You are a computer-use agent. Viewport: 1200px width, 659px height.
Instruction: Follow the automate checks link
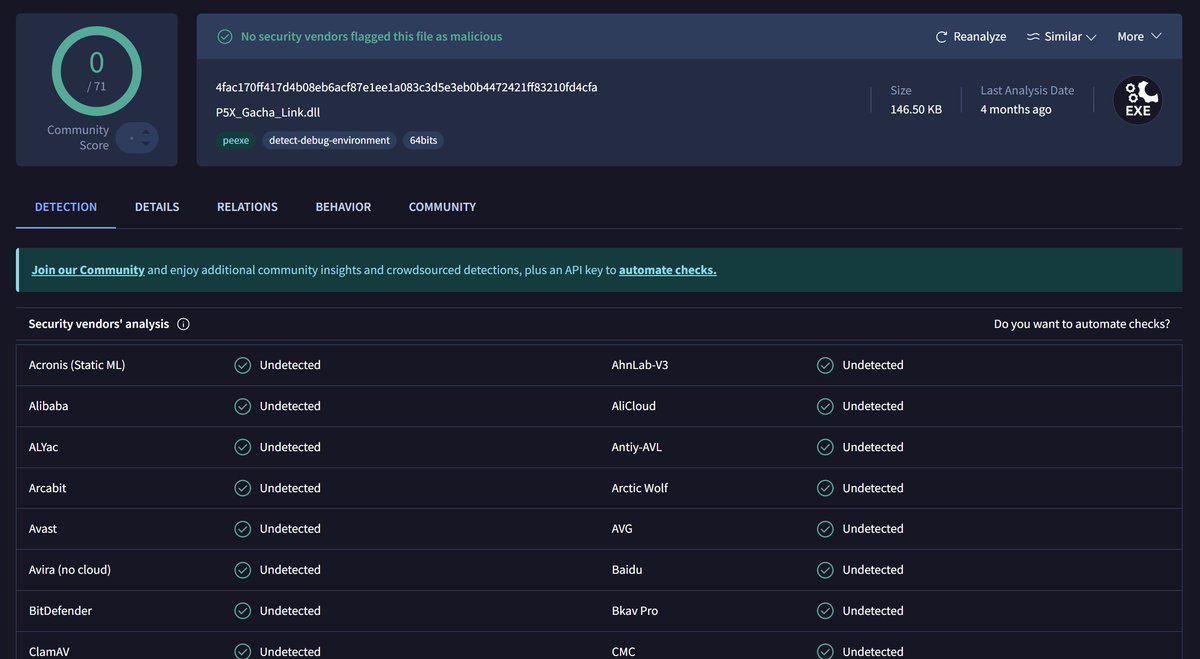(x=668, y=270)
